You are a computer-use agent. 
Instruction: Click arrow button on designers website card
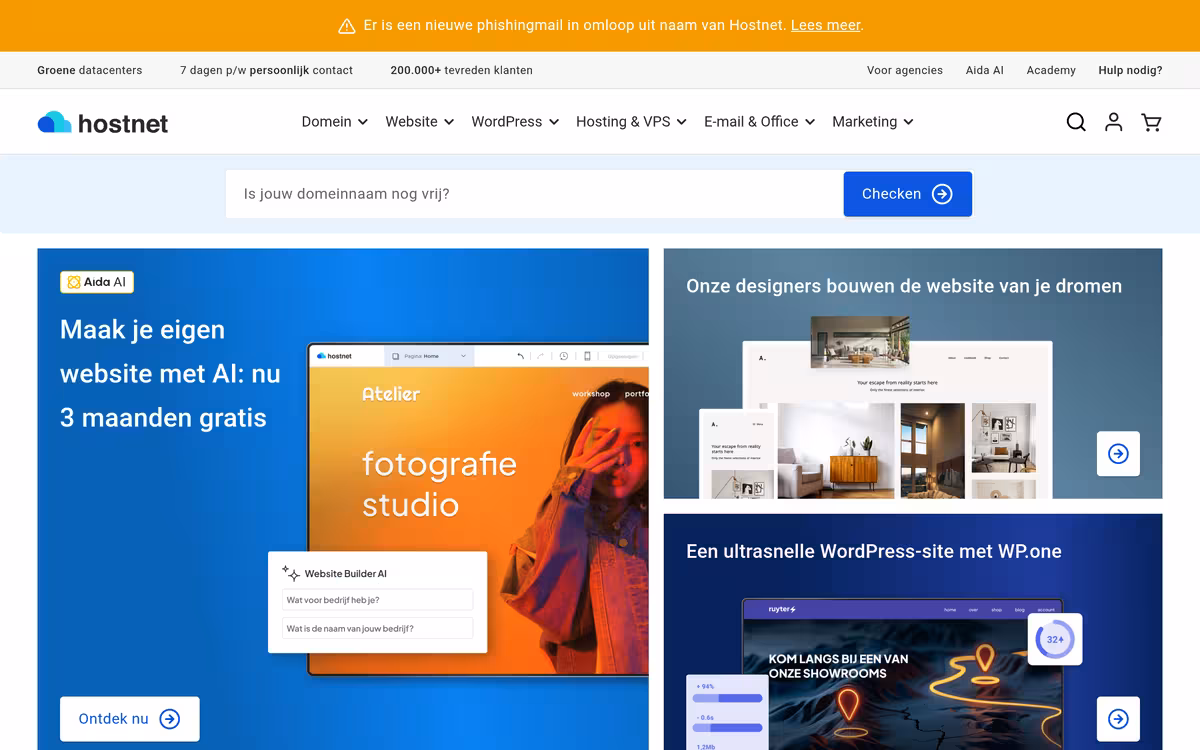pos(1118,454)
